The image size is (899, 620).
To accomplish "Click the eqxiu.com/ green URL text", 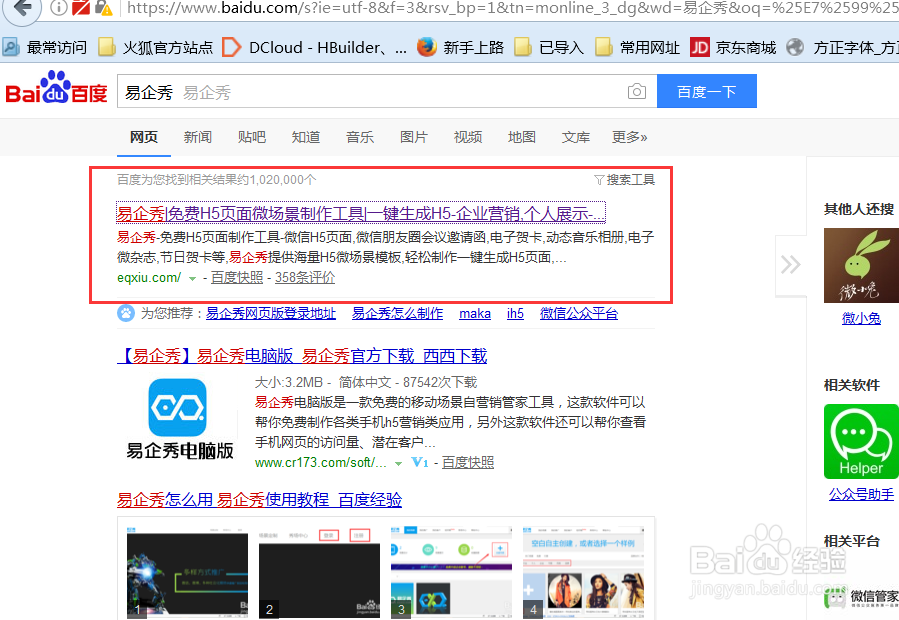I will click(x=148, y=278).
